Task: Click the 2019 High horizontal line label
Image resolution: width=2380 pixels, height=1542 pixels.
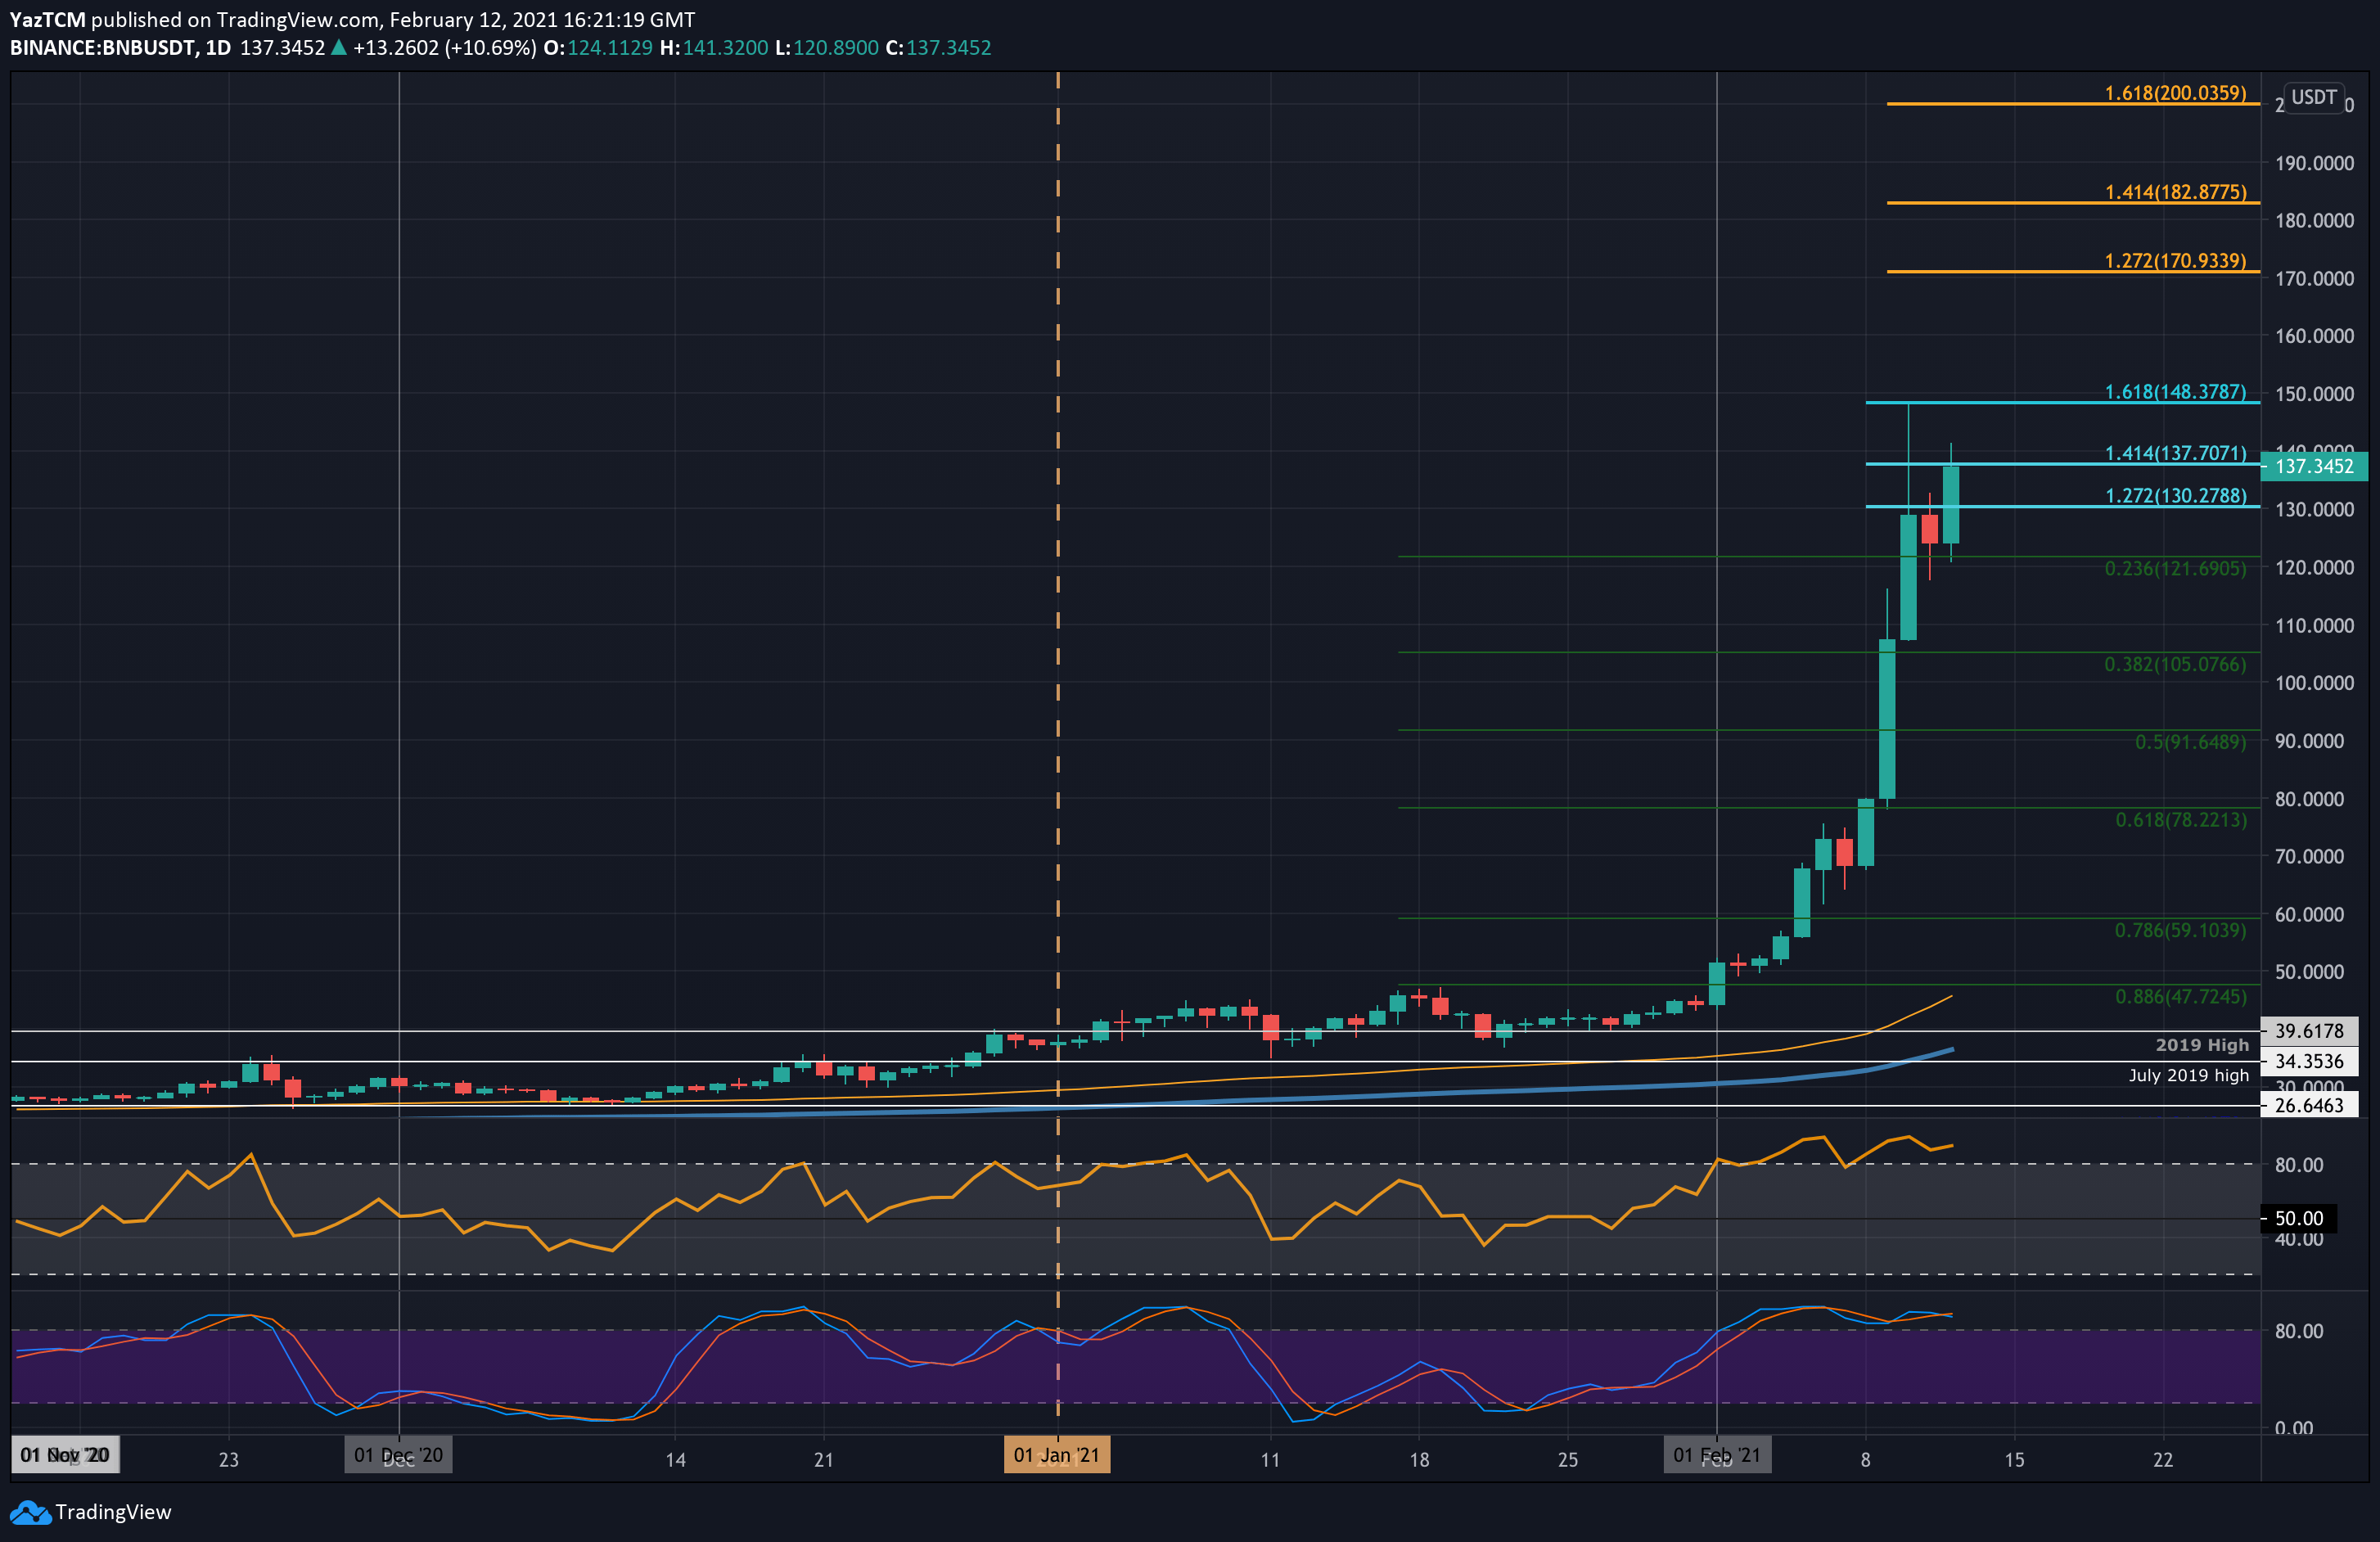Action: pyautogui.click(x=2201, y=1045)
